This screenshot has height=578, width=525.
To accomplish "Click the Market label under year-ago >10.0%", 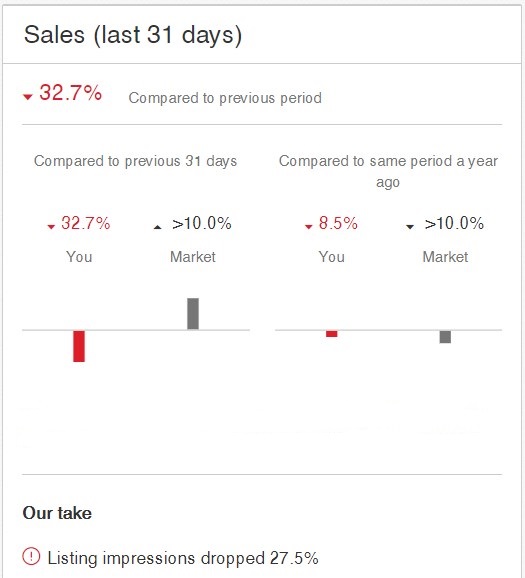I will coord(445,257).
